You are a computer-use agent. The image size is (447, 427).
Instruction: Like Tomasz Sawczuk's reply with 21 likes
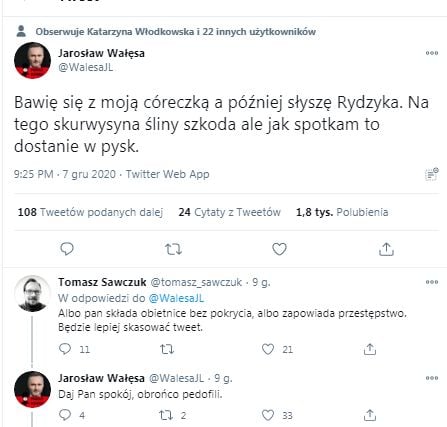click(x=268, y=349)
